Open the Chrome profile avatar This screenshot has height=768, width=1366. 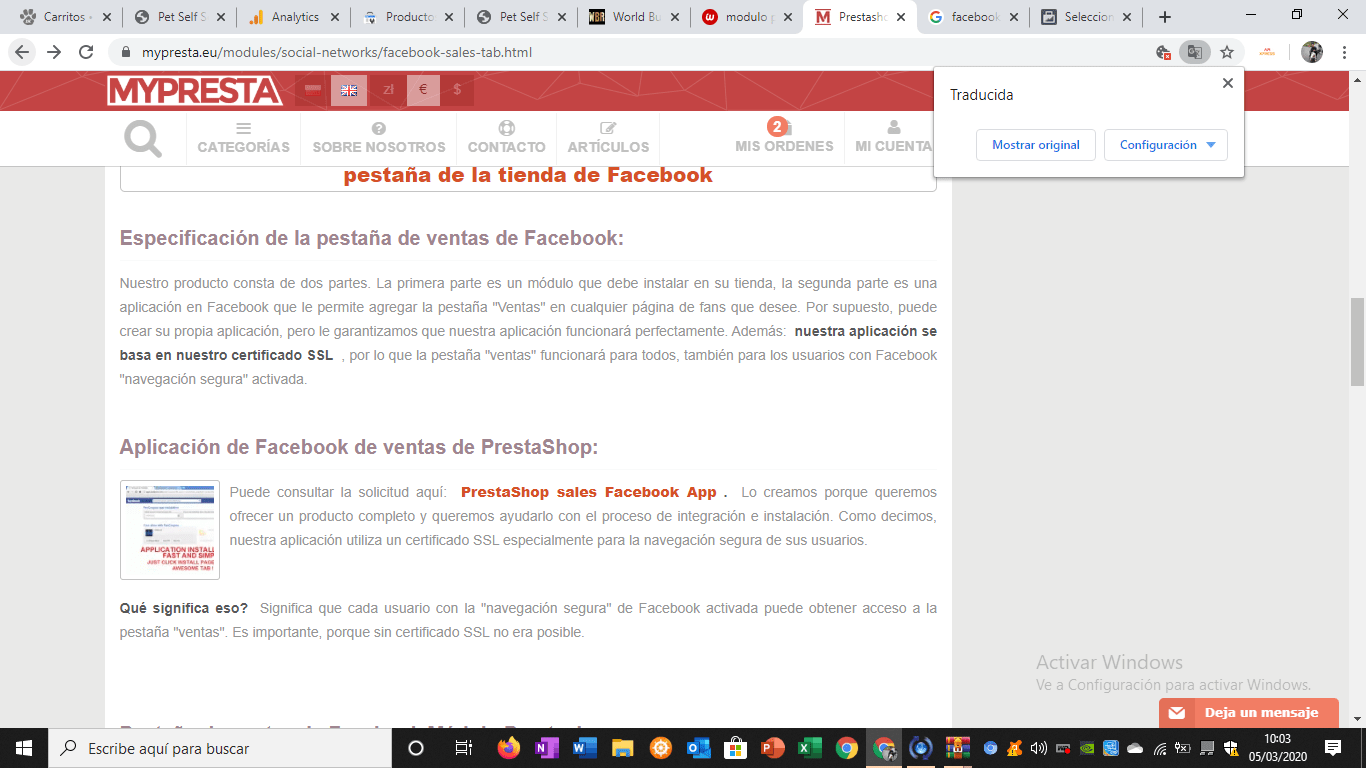[1312, 52]
